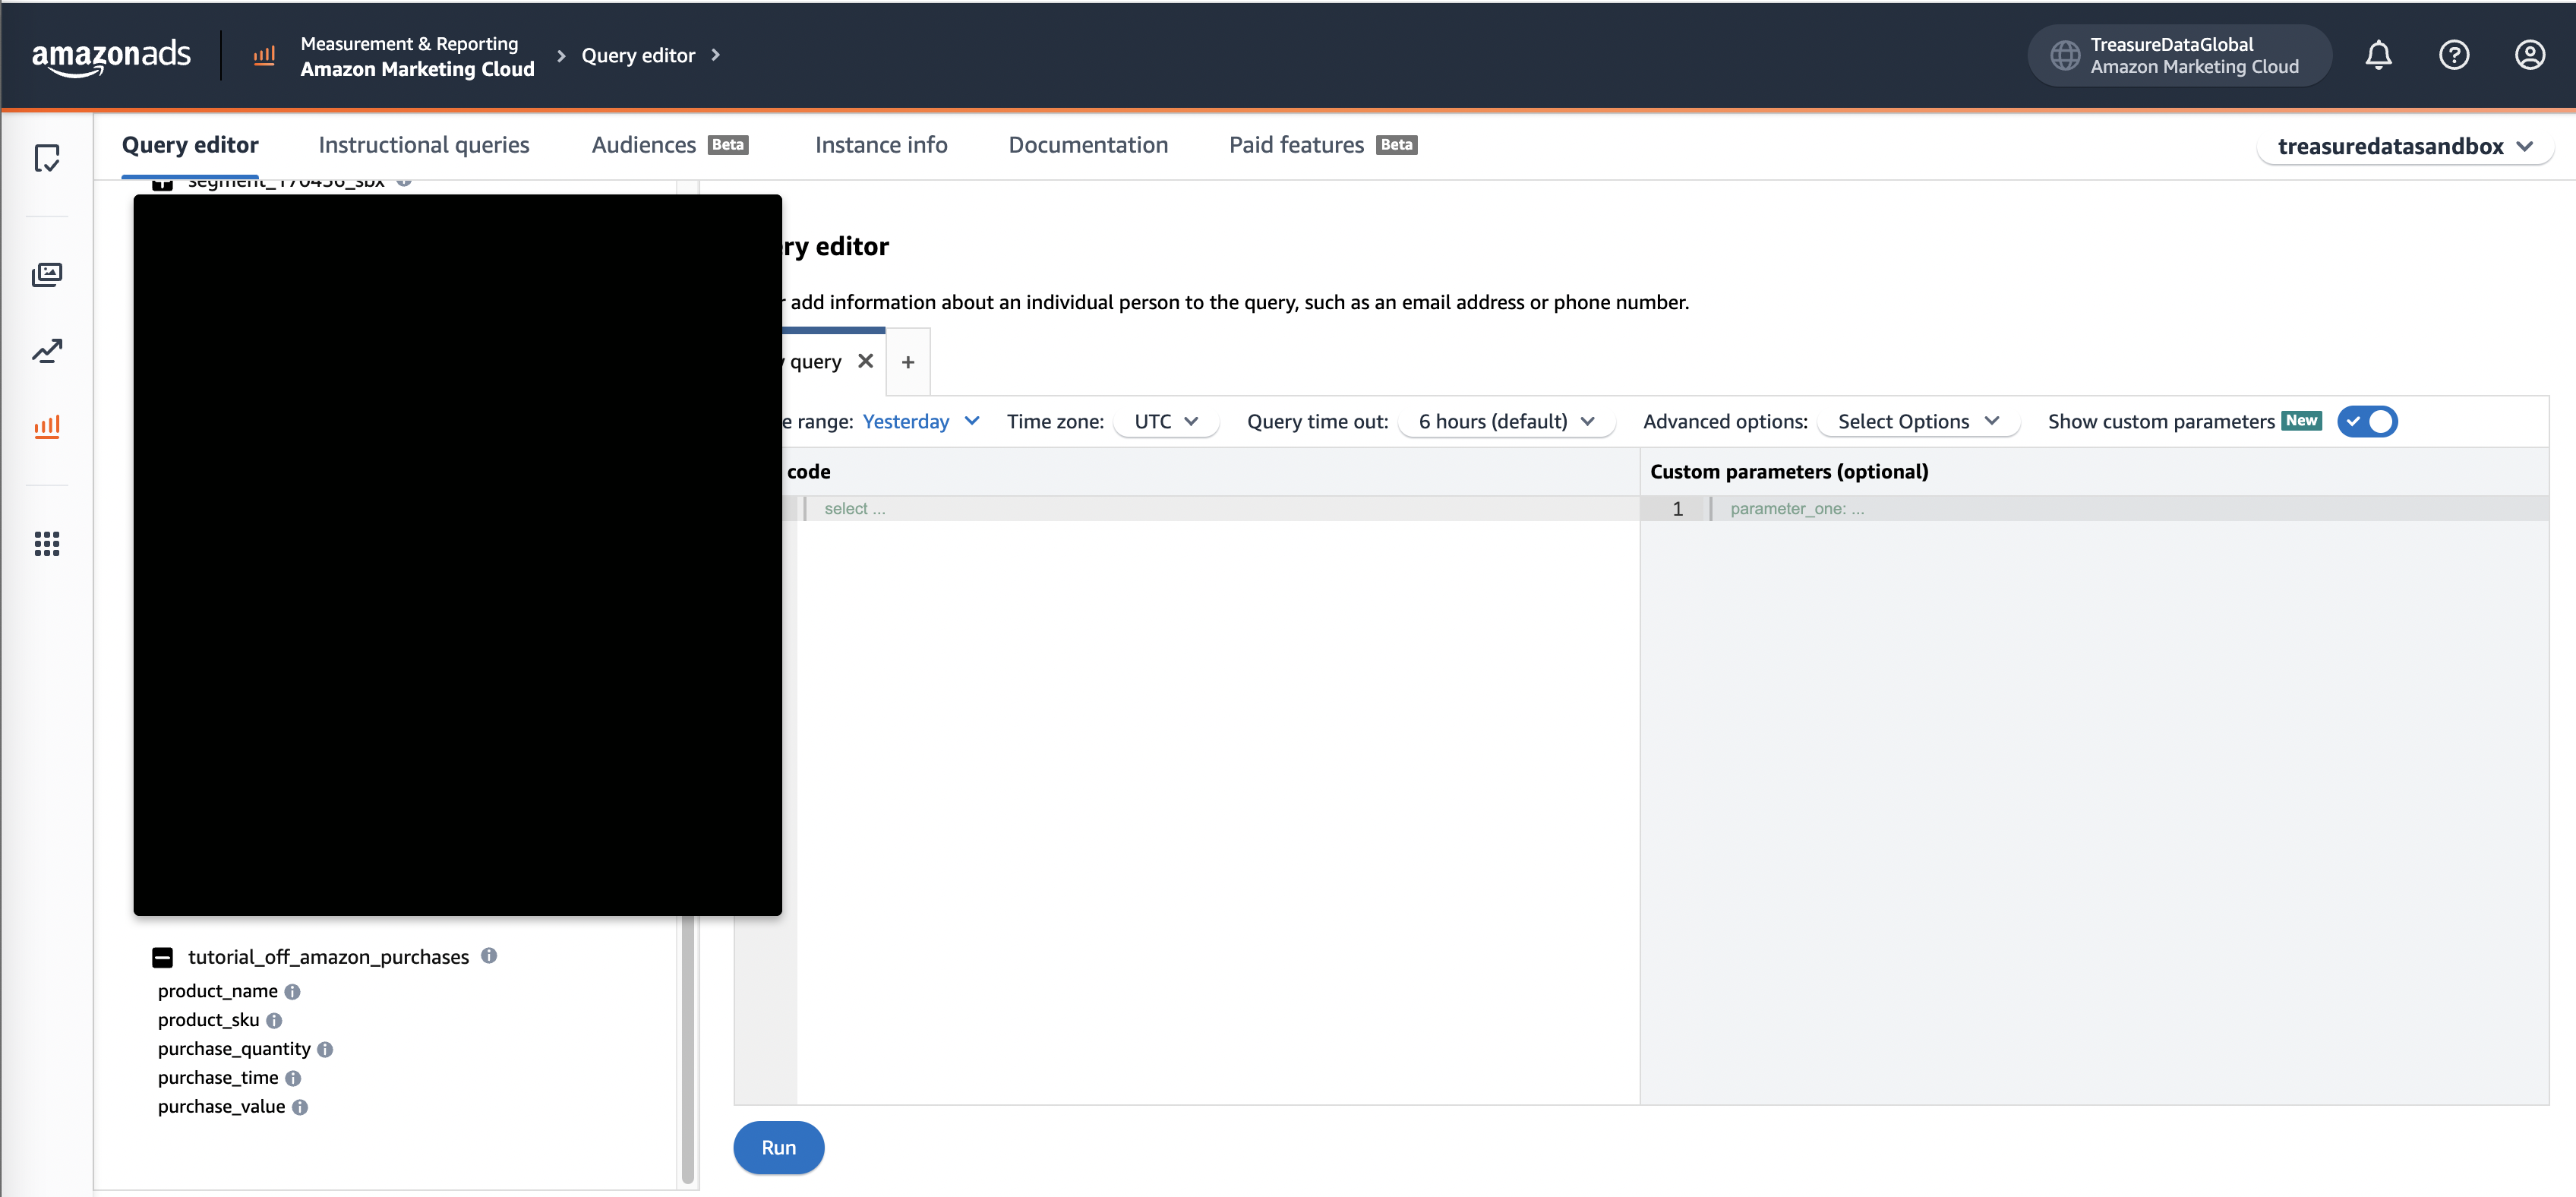Image resolution: width=2576 pixels, height=1197 pixels.
Task: Collapse the tutorial_off_amazon_purchases table
Action: (162, 957)
